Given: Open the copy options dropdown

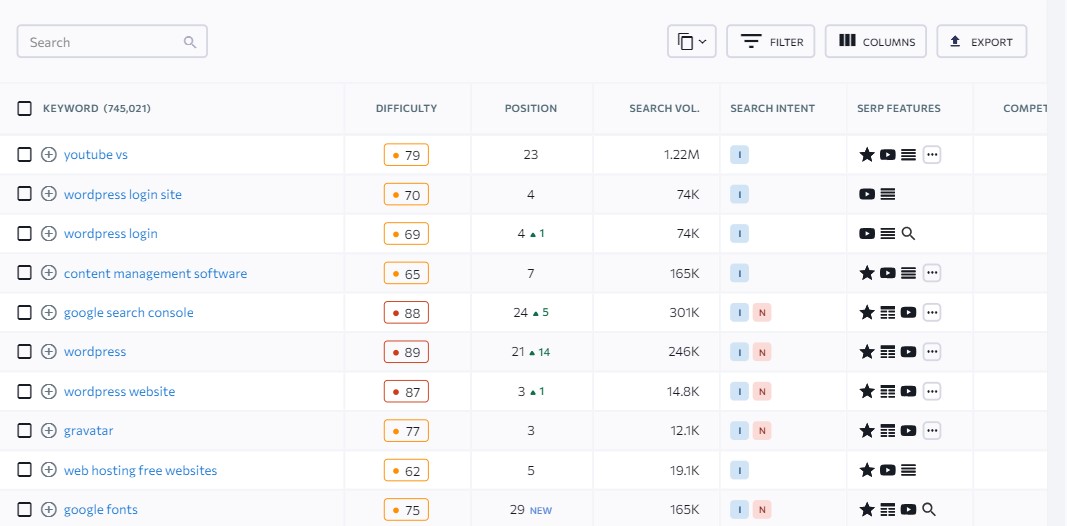Looking at the screenshot, I should (x=691, y=42).
